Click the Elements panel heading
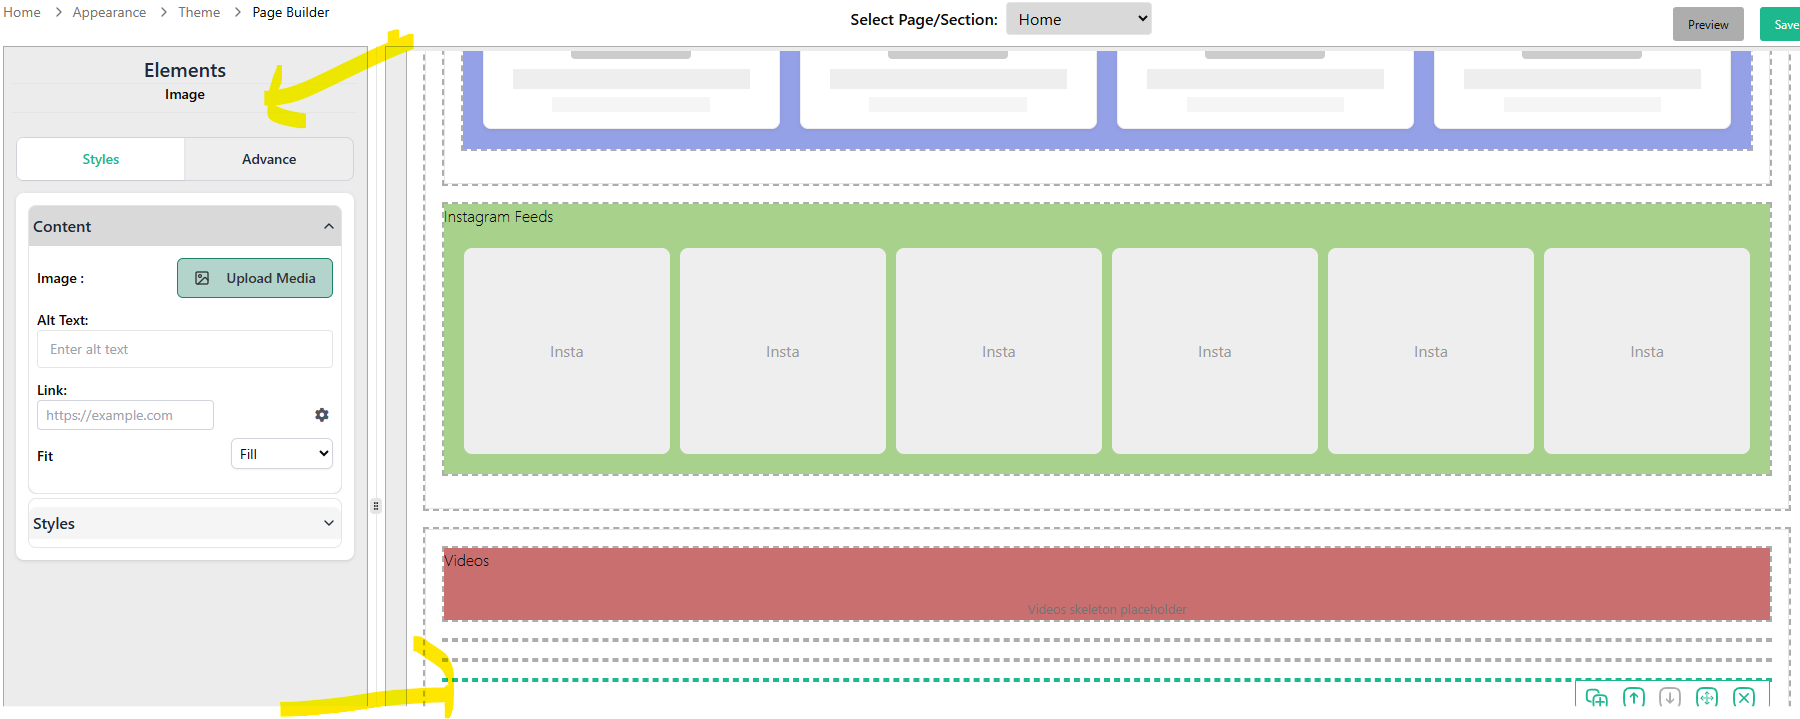 pos(185,70)
